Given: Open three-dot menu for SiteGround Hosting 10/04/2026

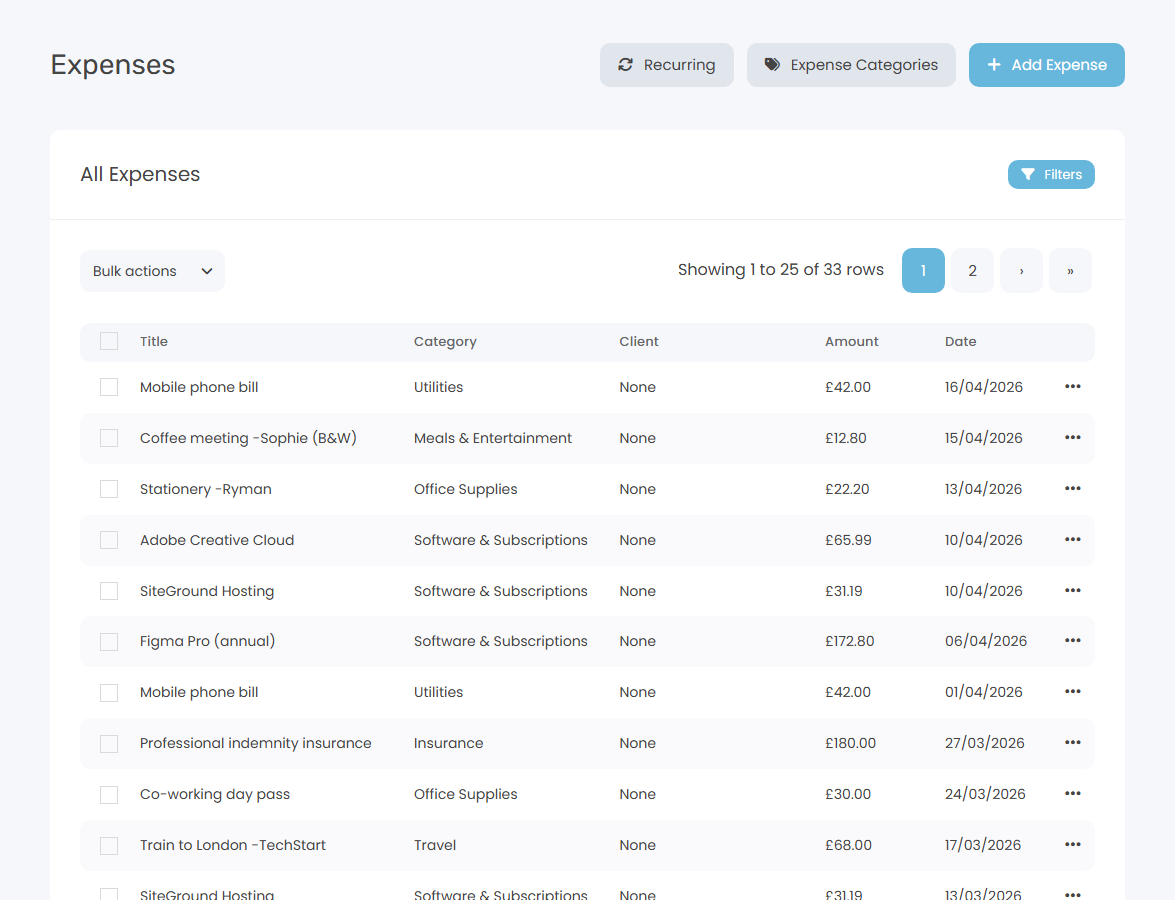Looking at the screenshot, I should (x=1072, y=591).
